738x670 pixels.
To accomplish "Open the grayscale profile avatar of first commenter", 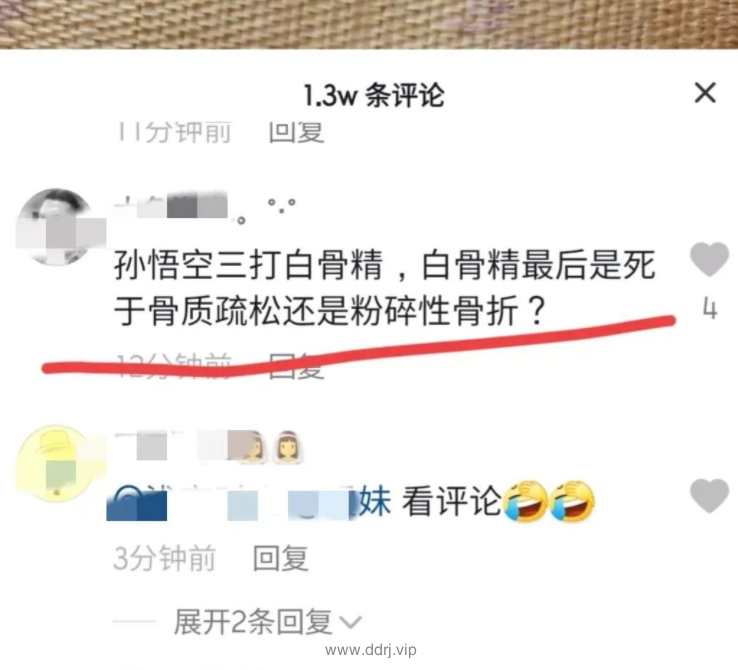I will click(56, 227).
